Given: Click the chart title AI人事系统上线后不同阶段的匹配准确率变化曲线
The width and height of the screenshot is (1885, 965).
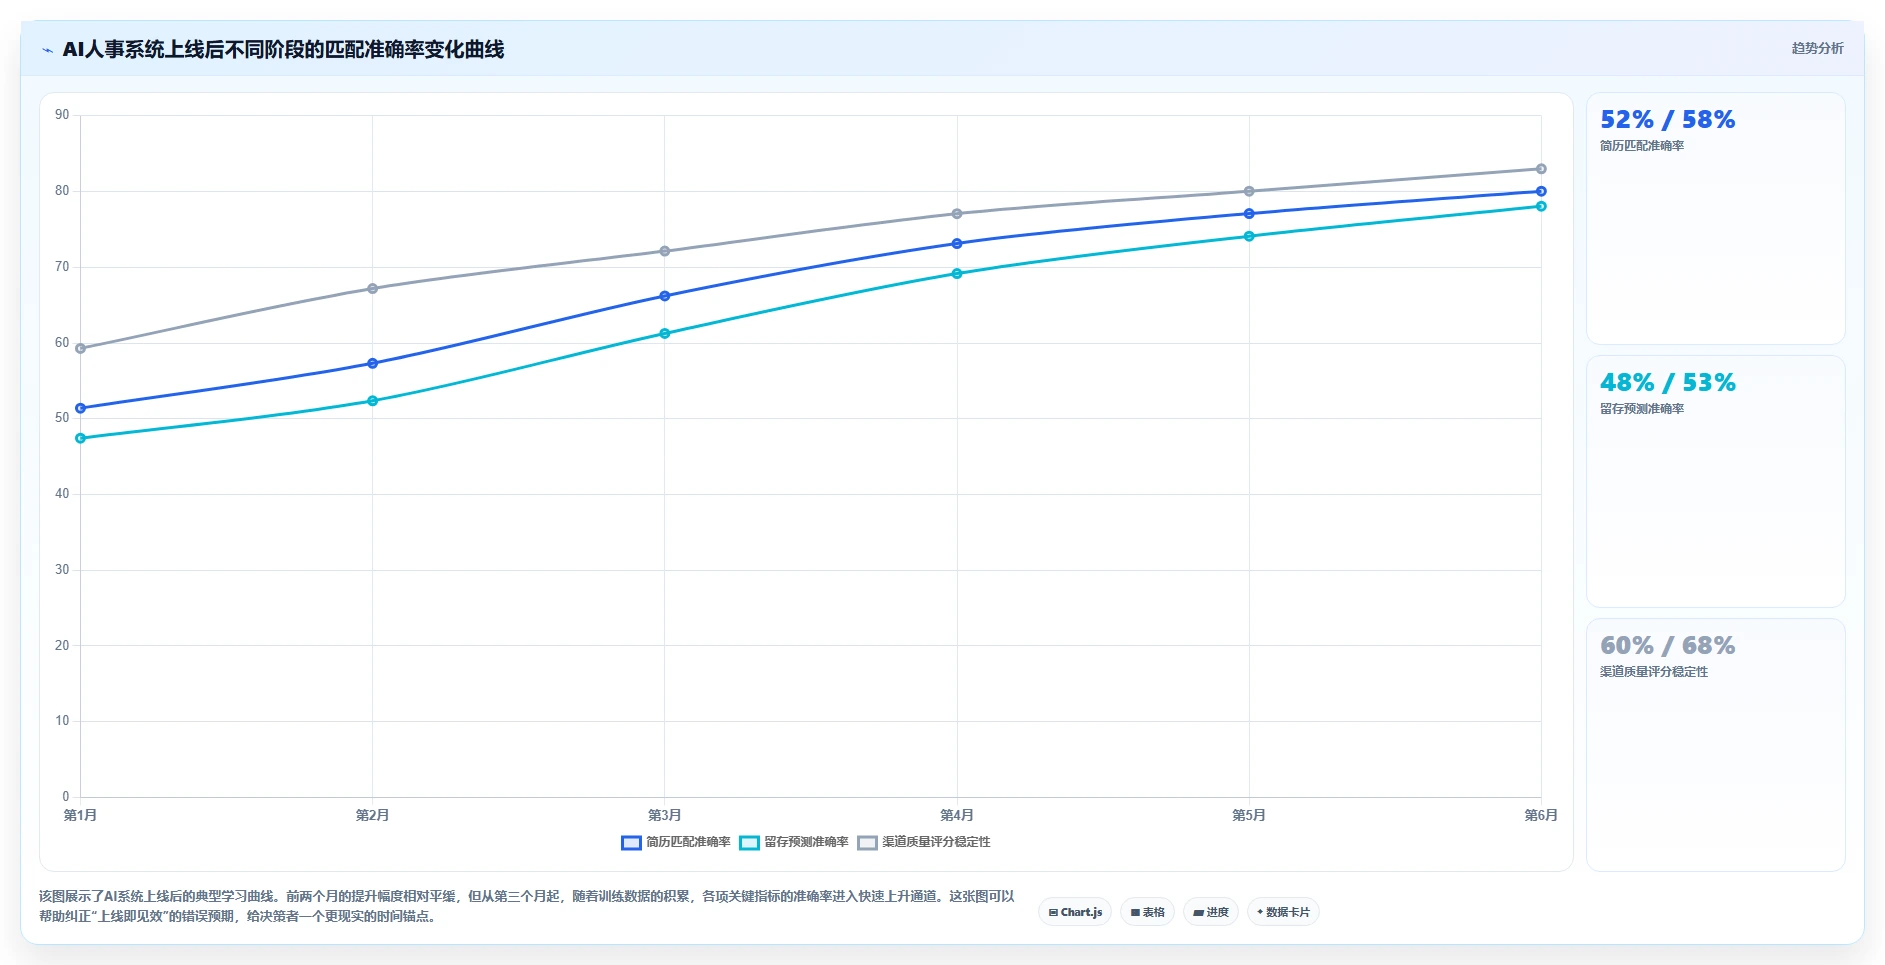Looking at the screenshot, I should point(283,49).
